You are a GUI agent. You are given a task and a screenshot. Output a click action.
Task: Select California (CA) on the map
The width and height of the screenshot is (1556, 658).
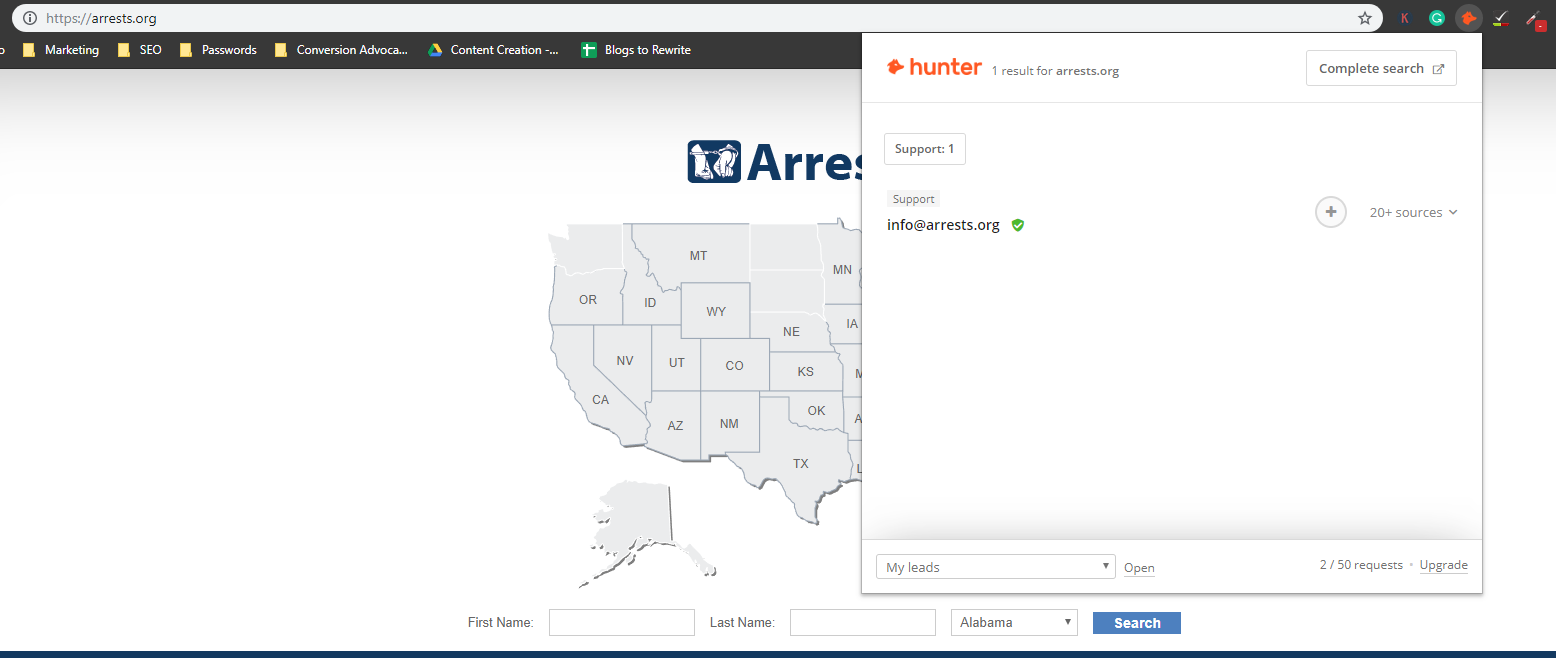[x=600, y=400]
